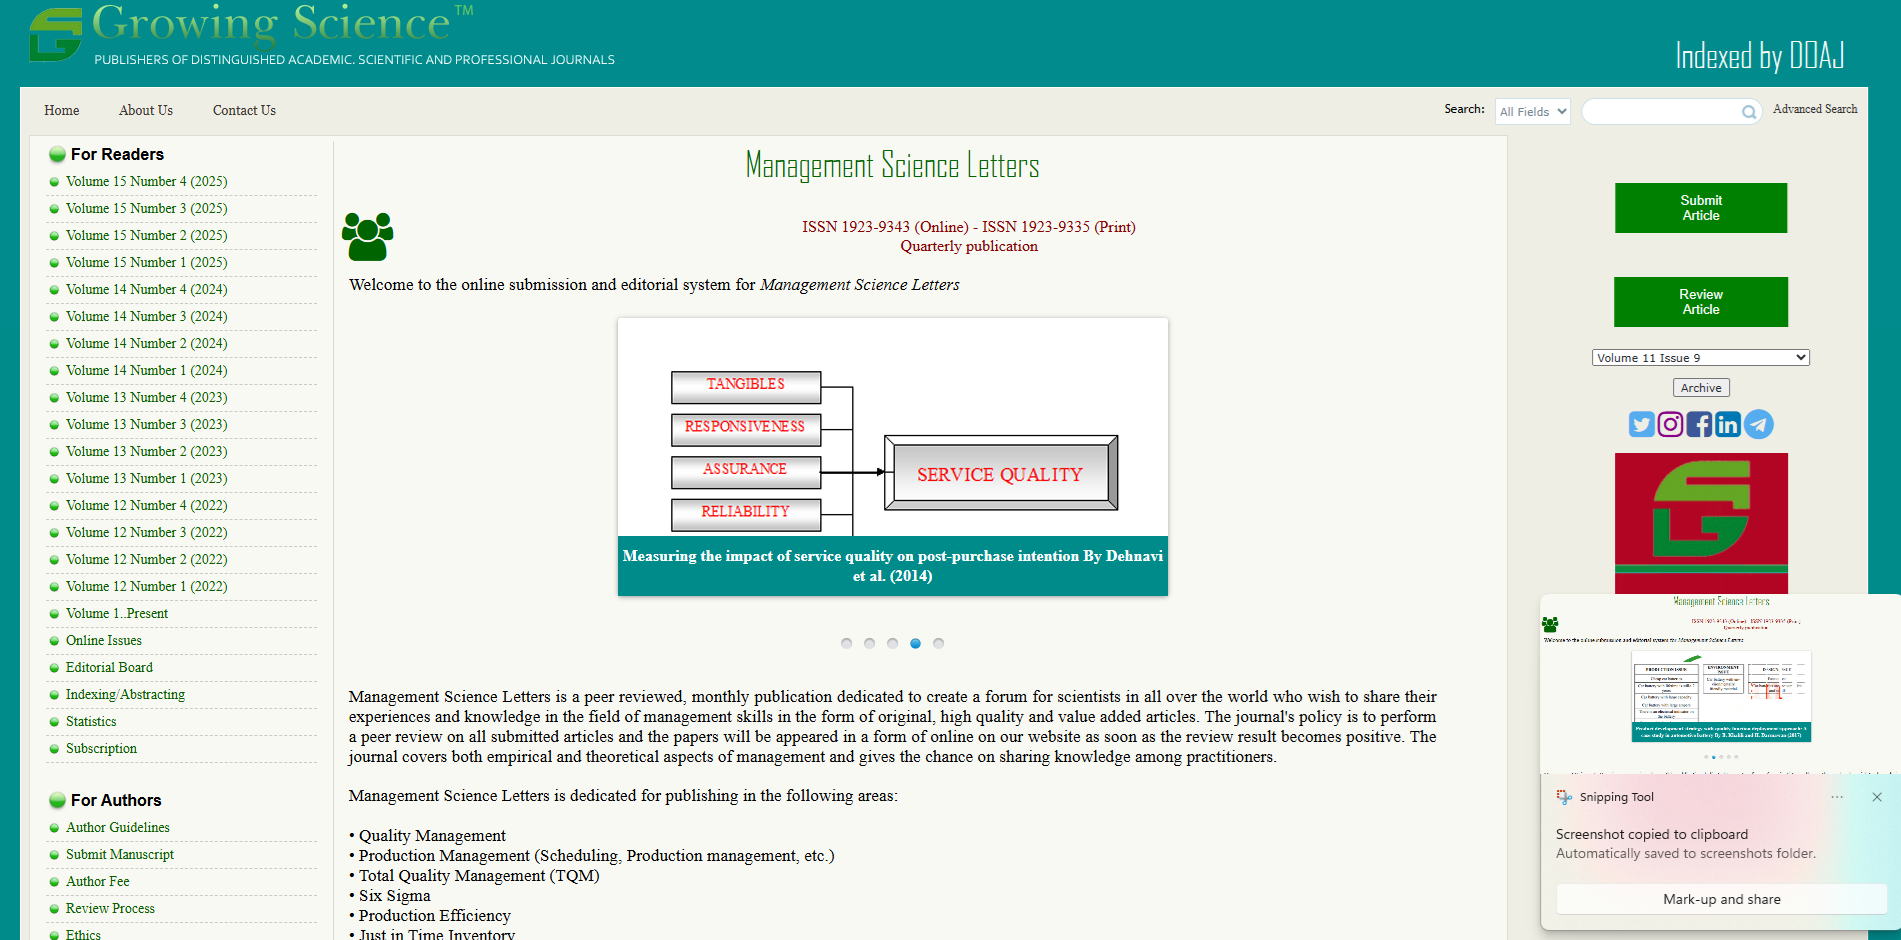
Task: Select the first carousel slide dot
Action: coord(847,643)
